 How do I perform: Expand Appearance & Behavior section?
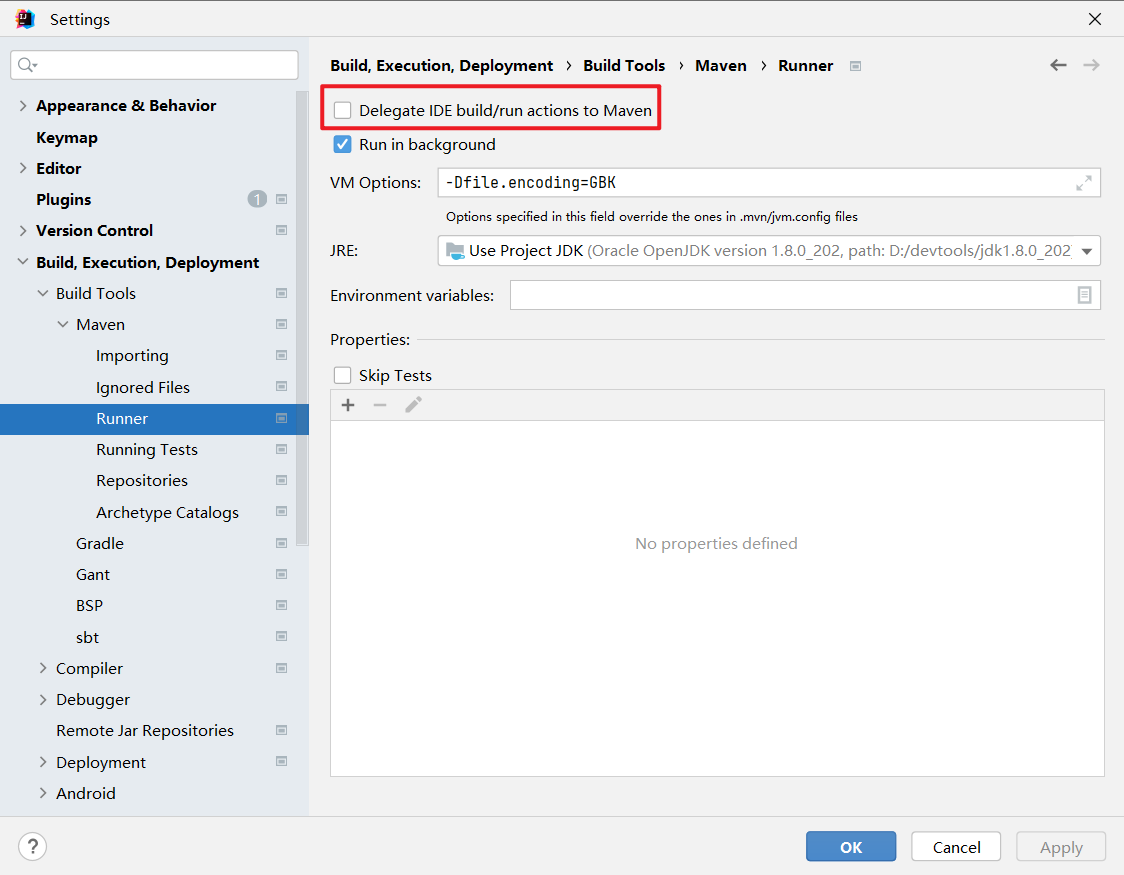(x=23, y=106)
